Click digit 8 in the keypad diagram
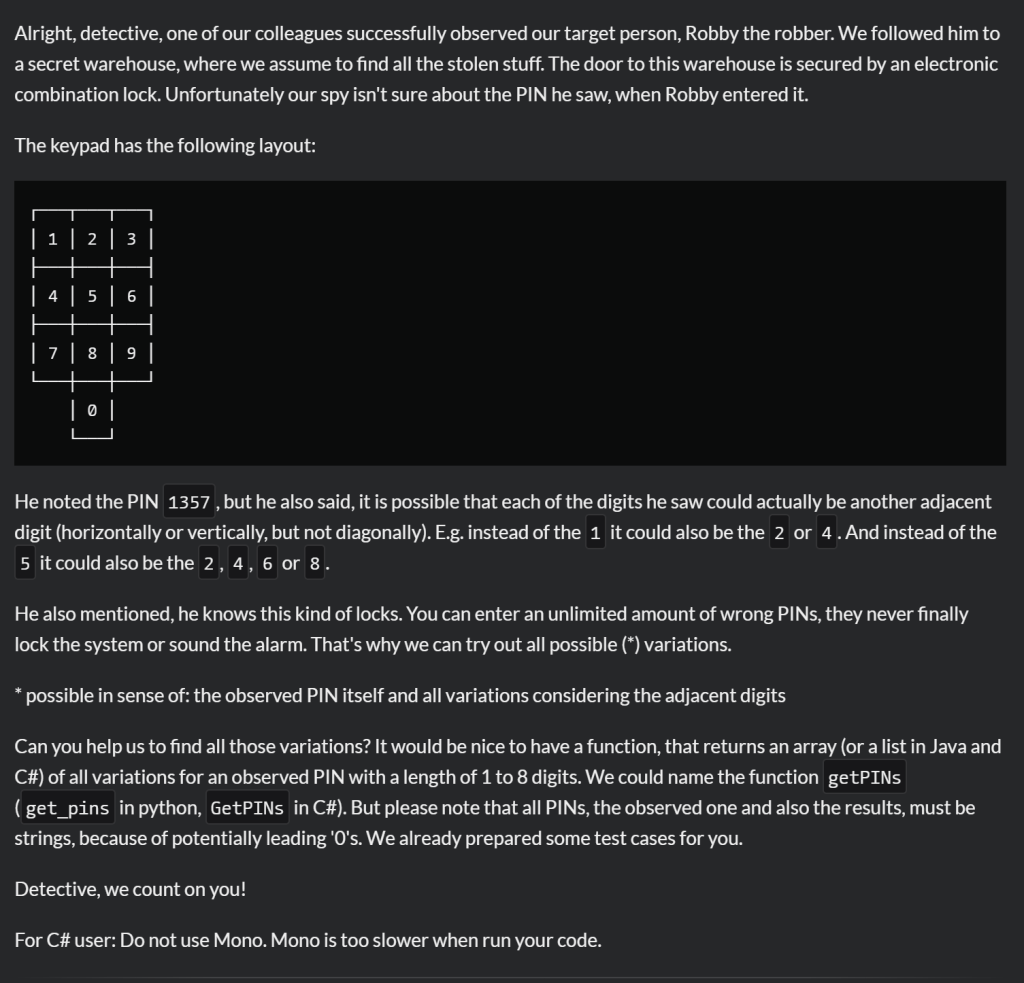 pyautogui.click(x=92, y=353)
